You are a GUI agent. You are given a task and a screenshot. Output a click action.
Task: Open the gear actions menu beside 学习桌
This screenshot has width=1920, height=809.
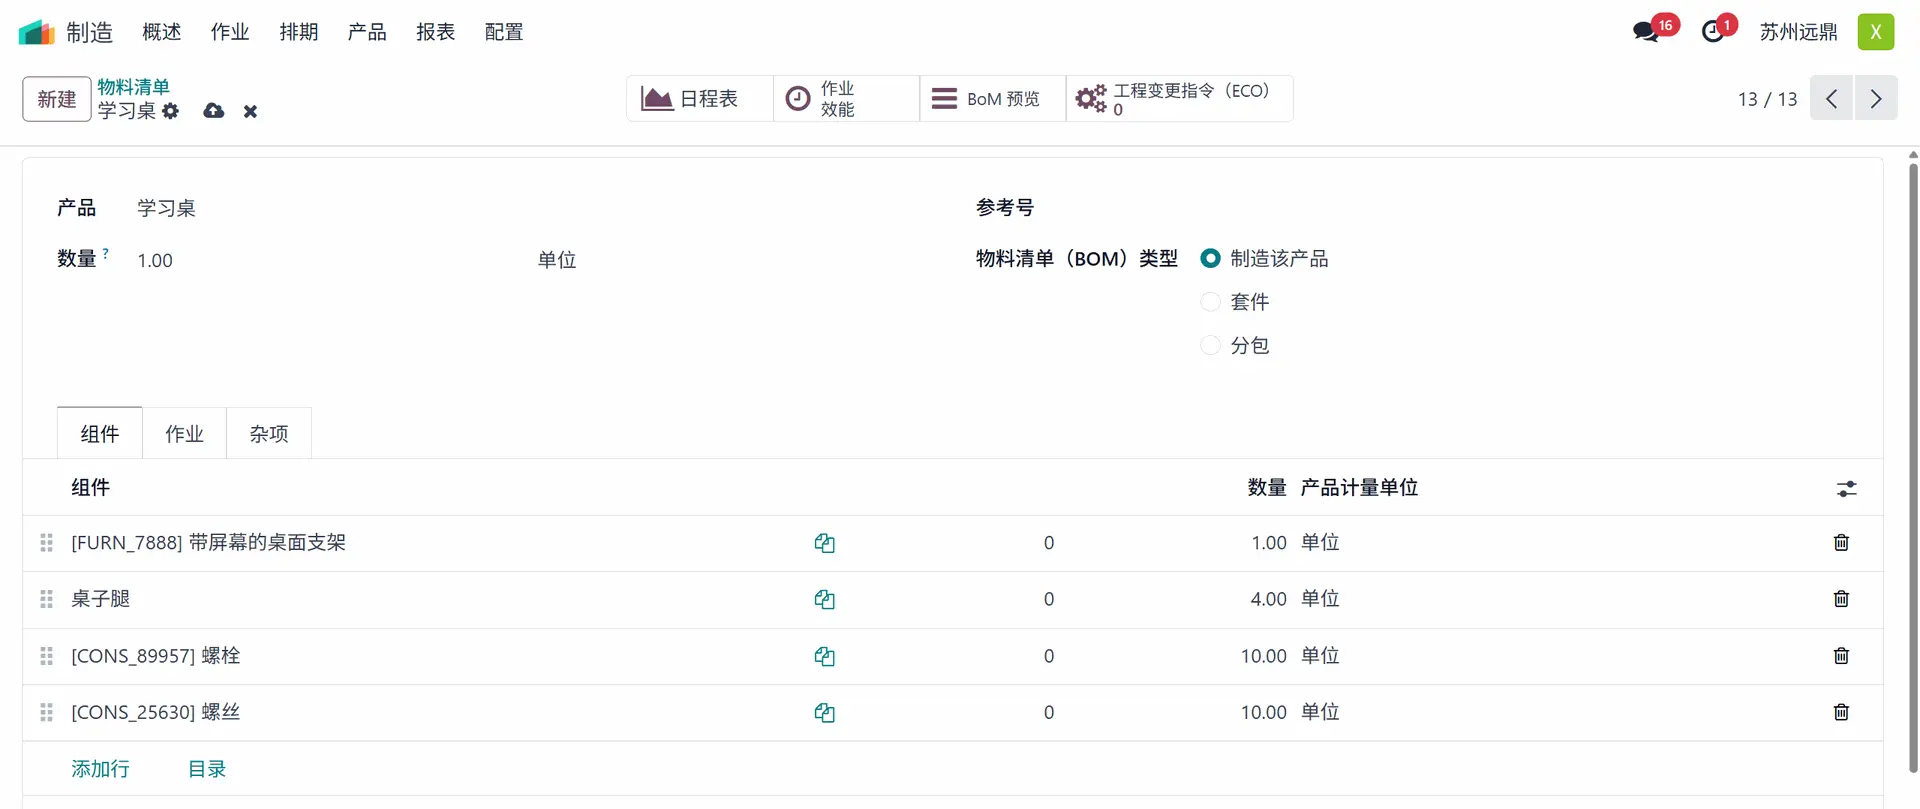click(x=171, y=111)
